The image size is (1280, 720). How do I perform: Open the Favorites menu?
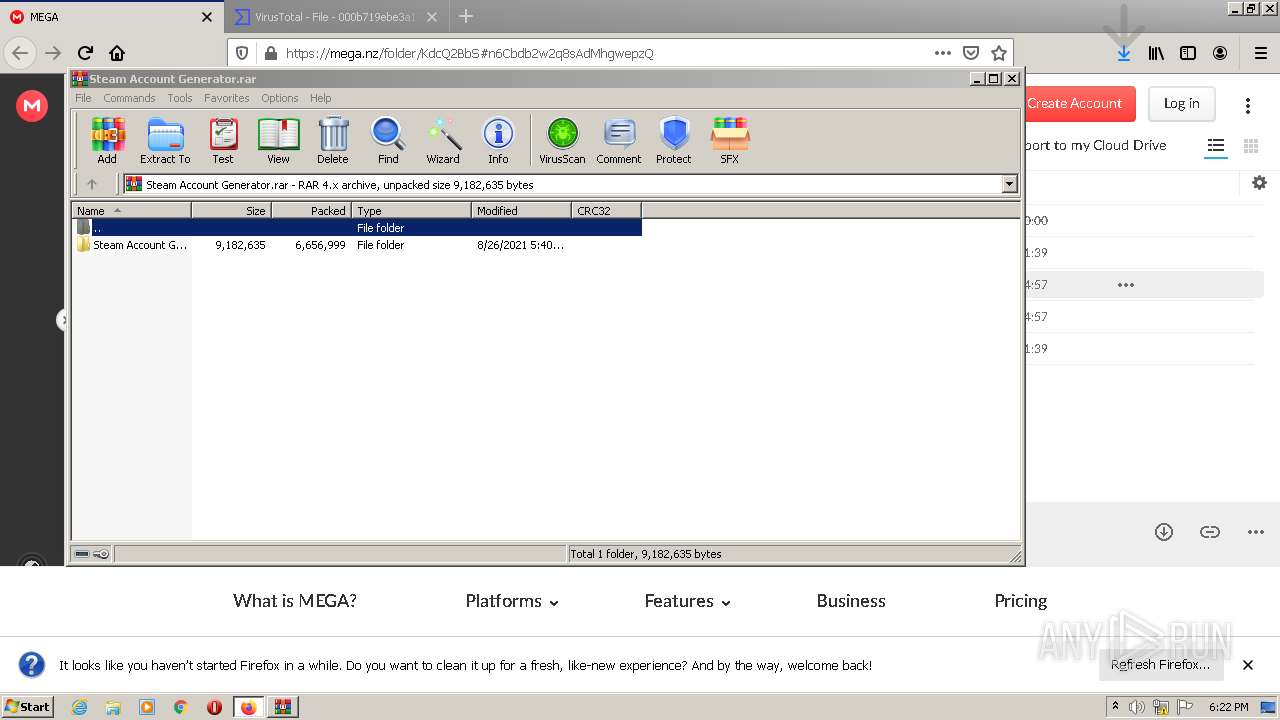227,98
